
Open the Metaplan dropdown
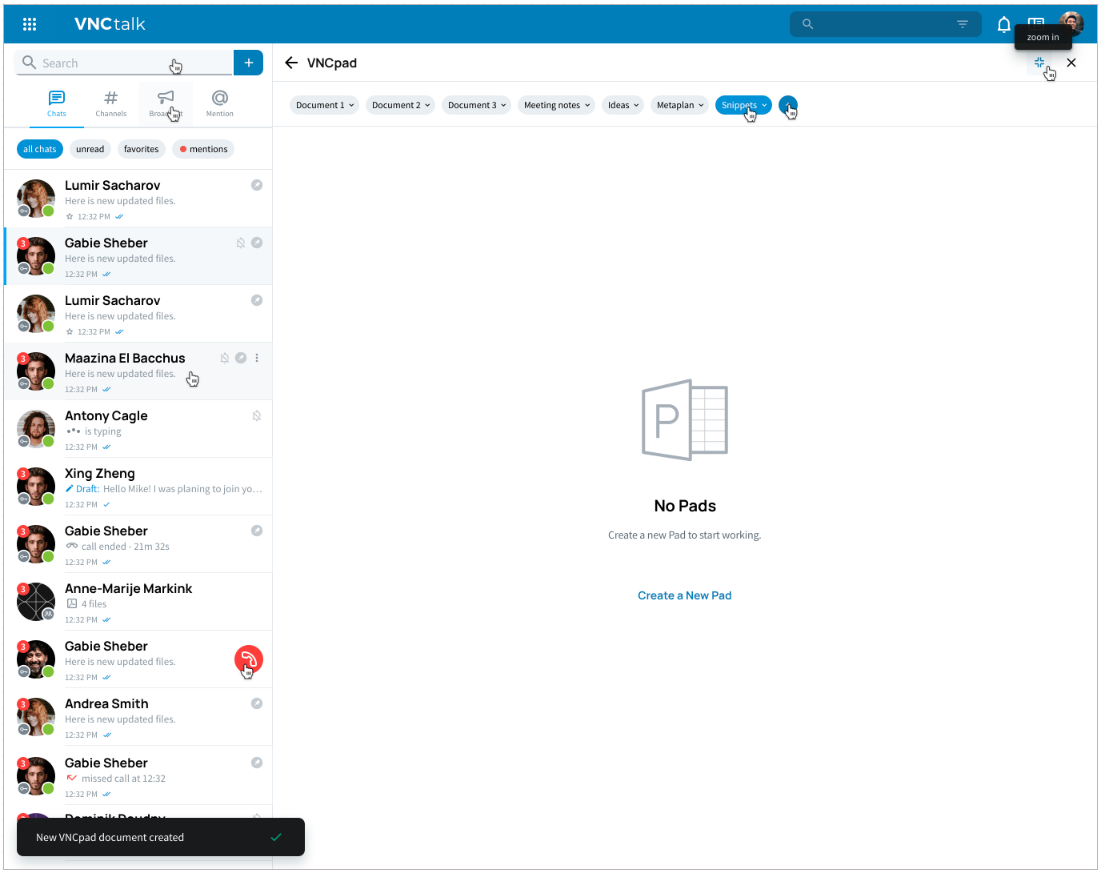pyautogui.click(x=680, y=105)
